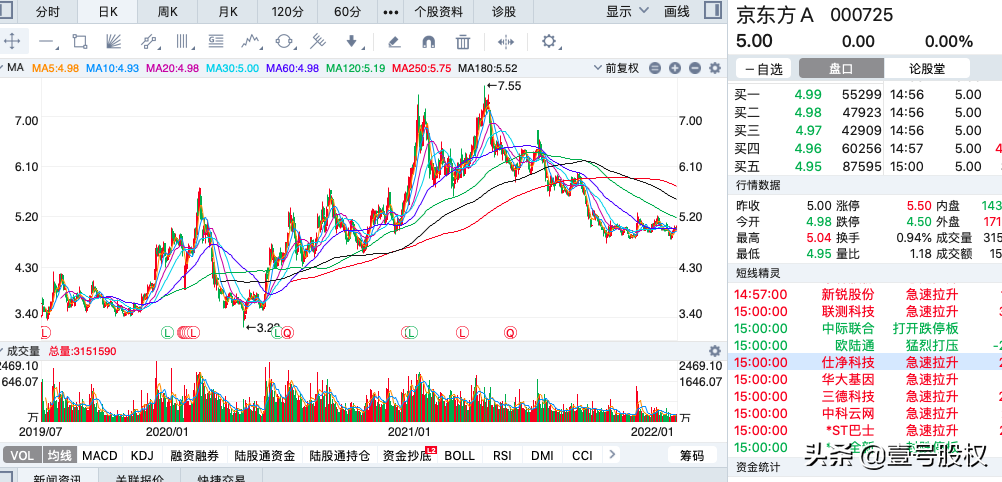Open the 显示 dropdown
1002x482 pixels.
tap(627, 11)
